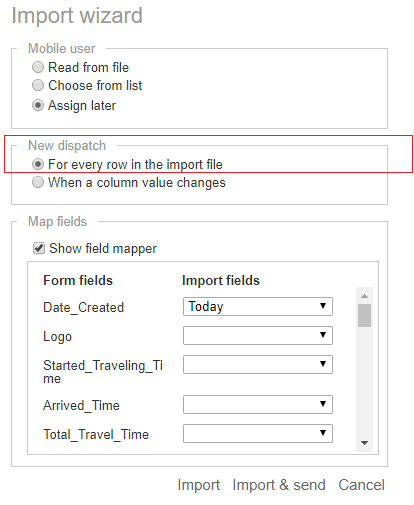Open the Arrived_Time import field dropdown

click(x=258, y=404)
